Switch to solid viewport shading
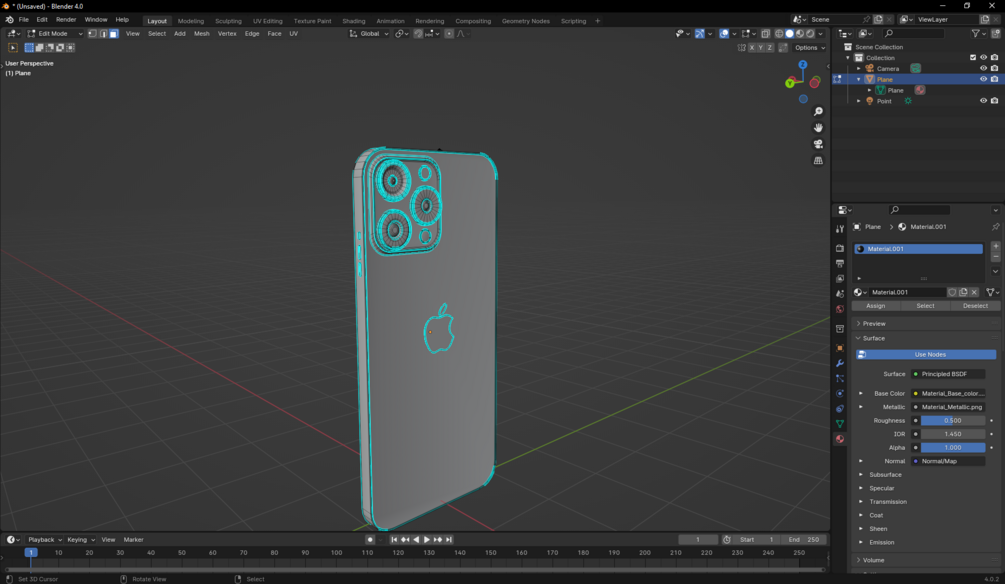1005x584 pixels. (x=789, y=33)
